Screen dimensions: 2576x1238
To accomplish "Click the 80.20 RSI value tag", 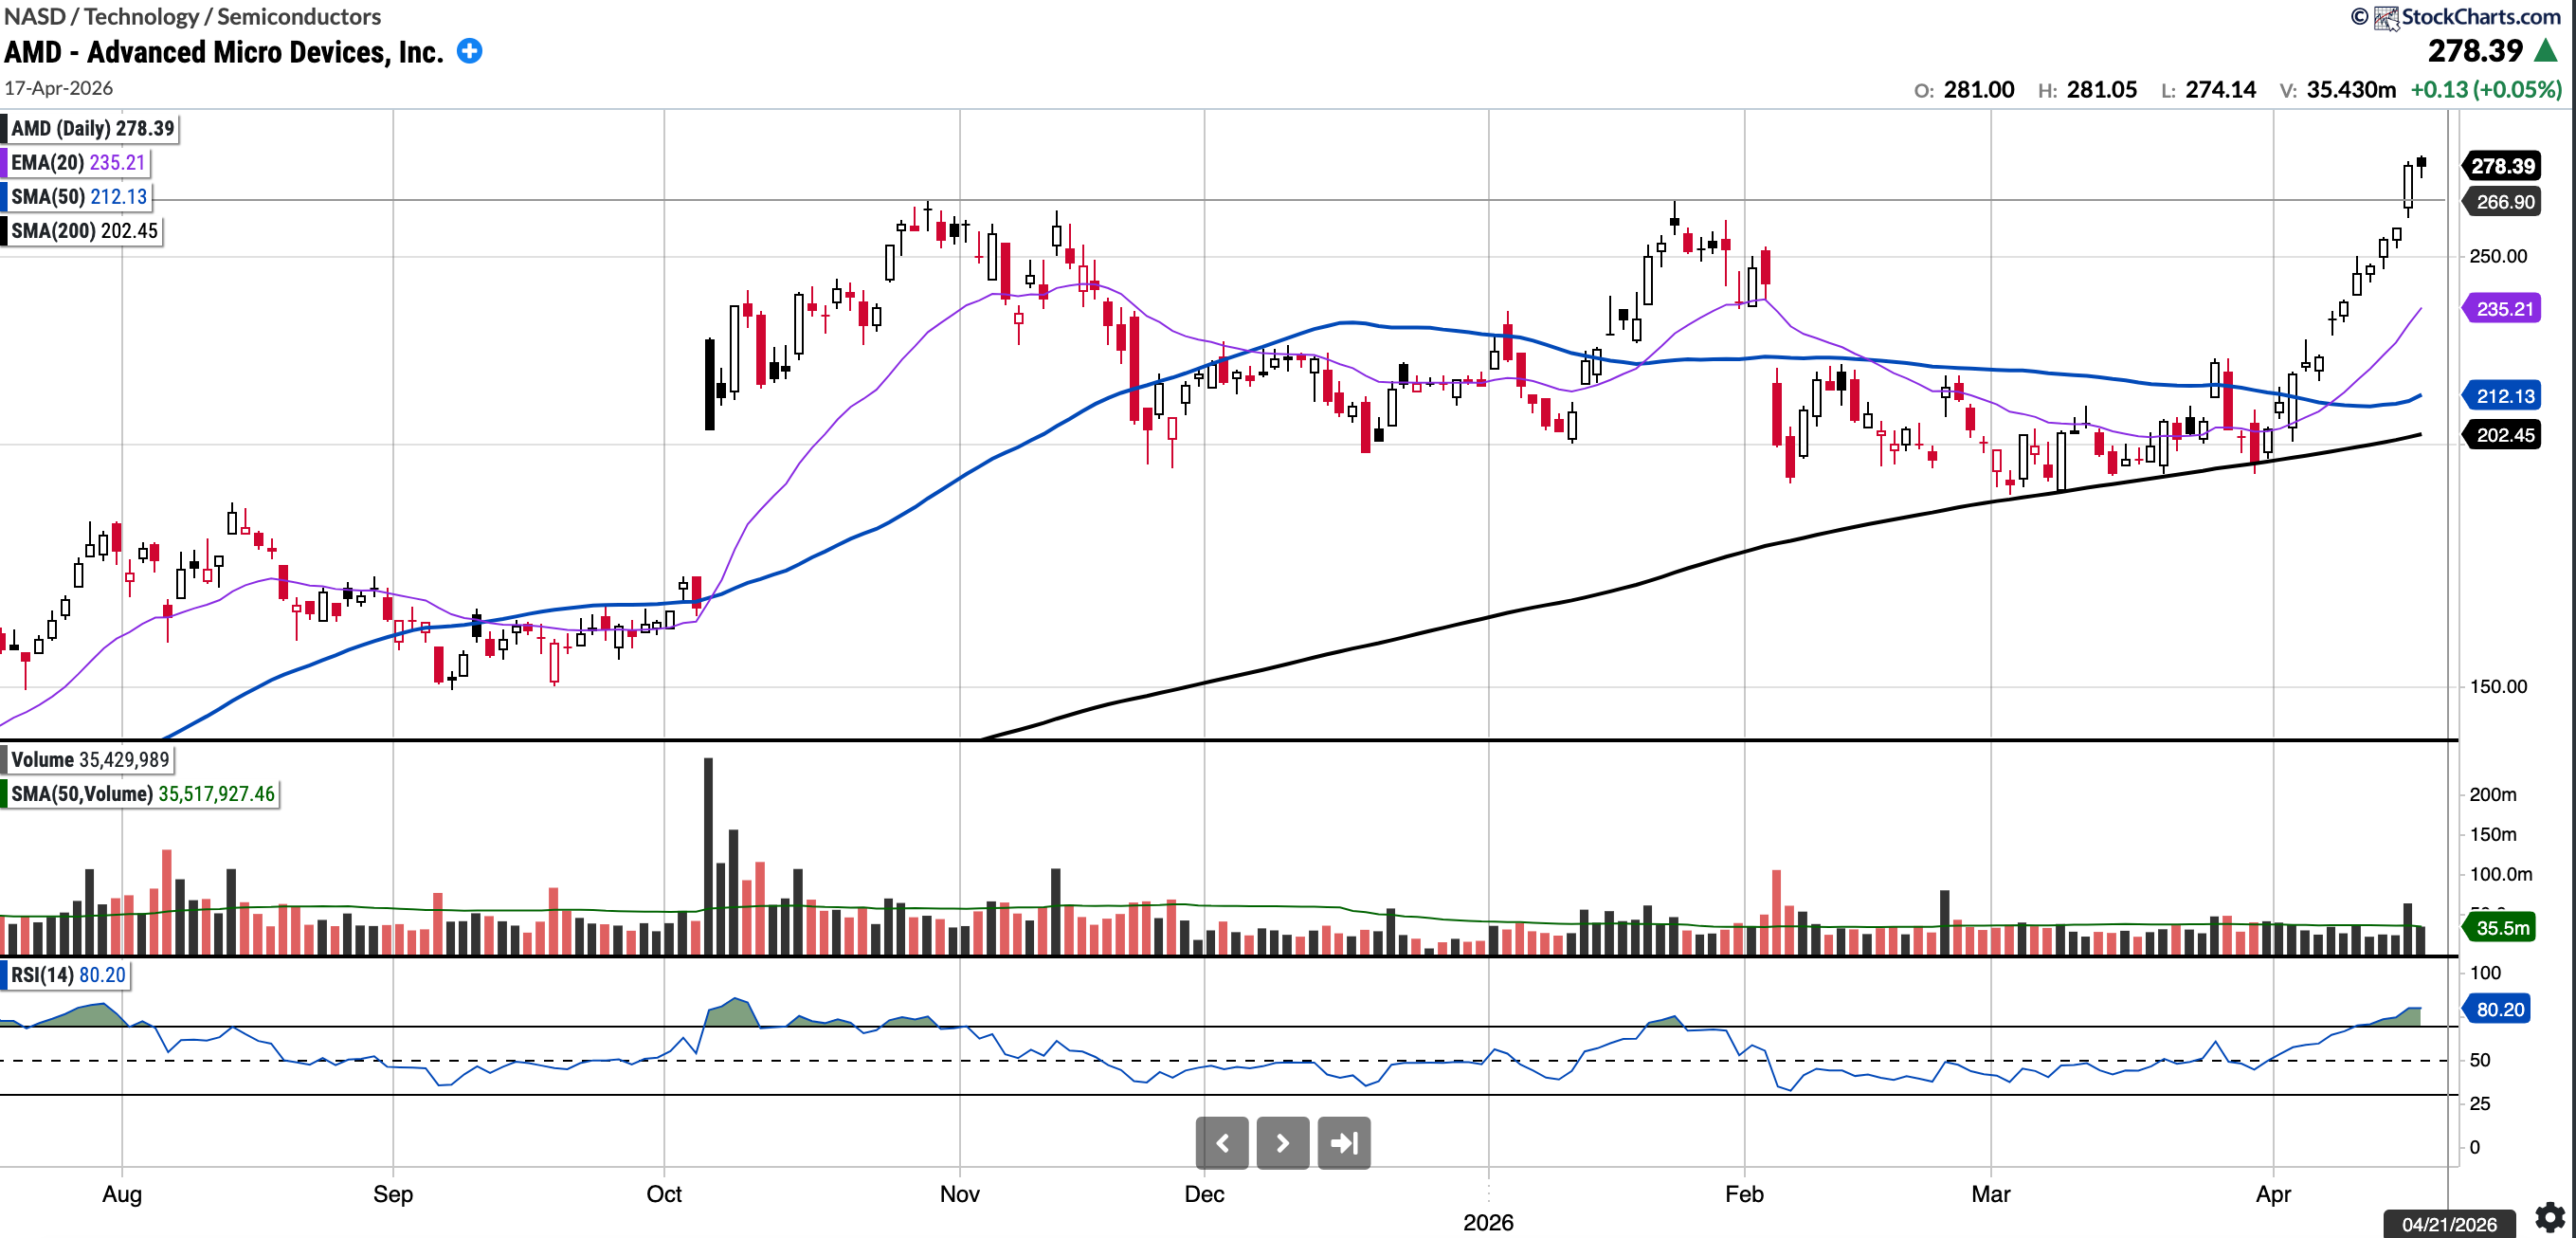I will click(2499, 1009).
